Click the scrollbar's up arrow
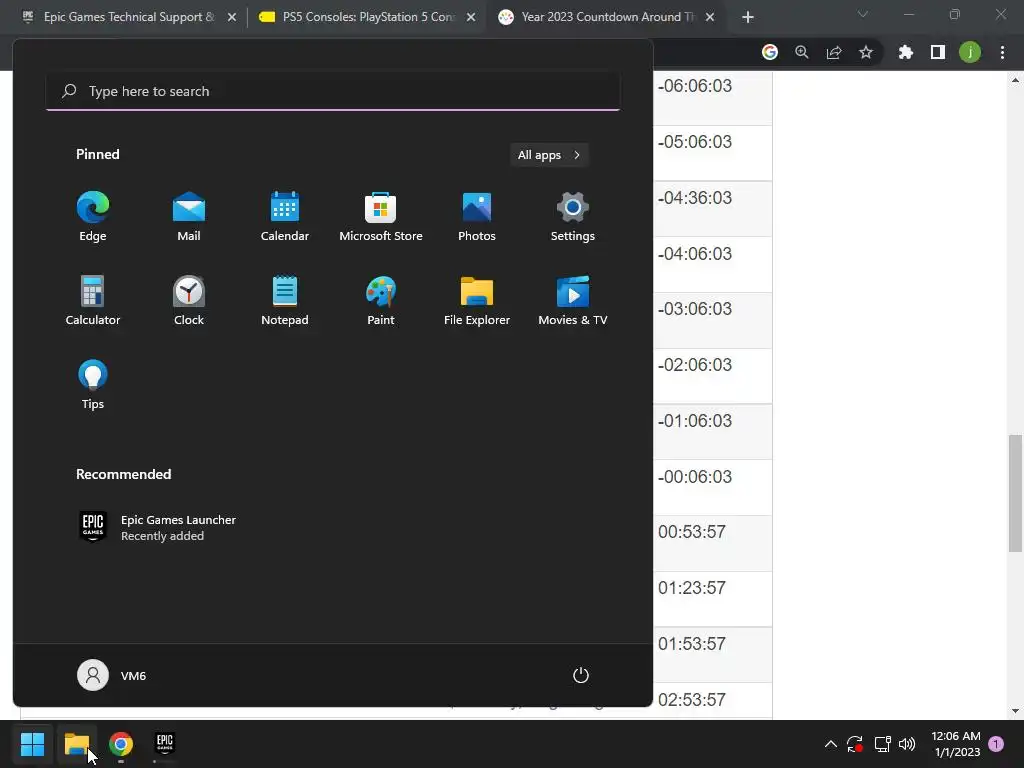 point(1015,80)
